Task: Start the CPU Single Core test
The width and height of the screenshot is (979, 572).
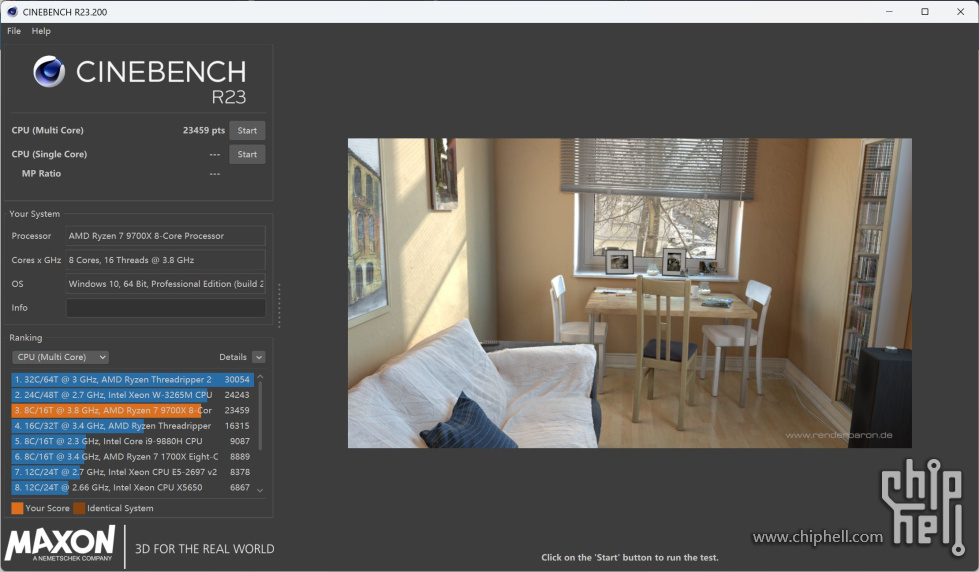Action: [x=247, y=154]
